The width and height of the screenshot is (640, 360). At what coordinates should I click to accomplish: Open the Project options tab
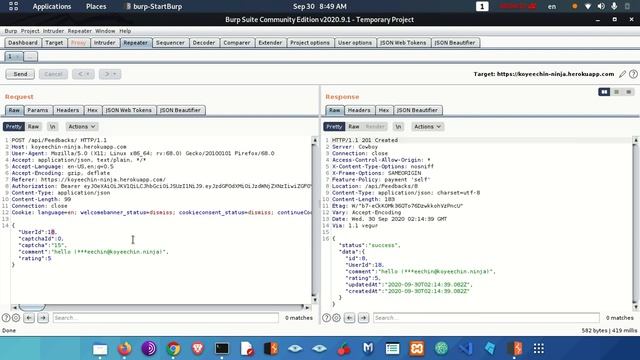[x=310, y=42]
